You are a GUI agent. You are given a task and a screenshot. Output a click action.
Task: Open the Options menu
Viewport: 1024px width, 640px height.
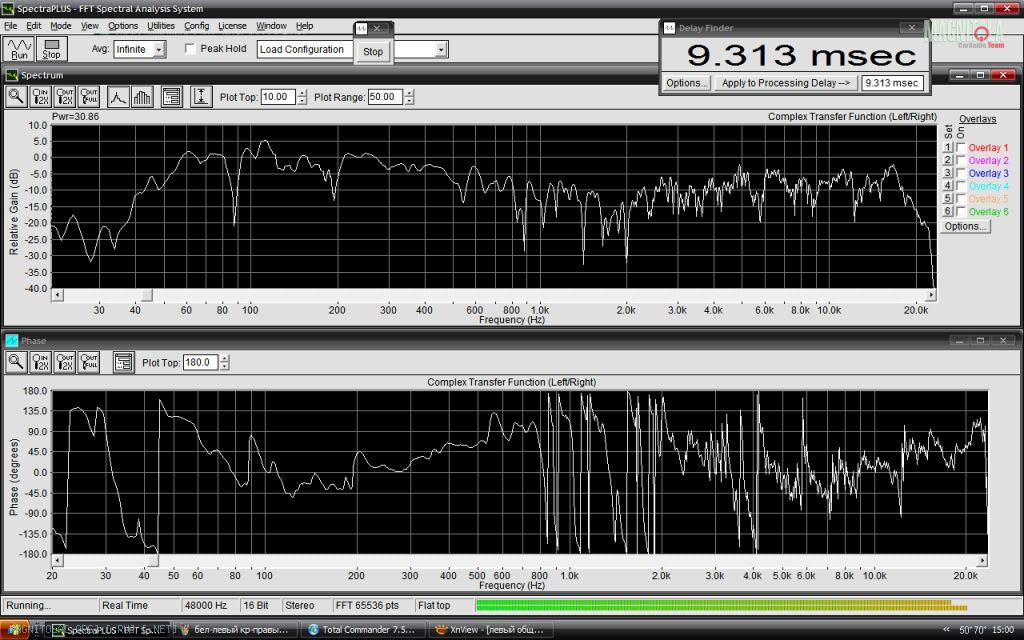pos(123,26)
